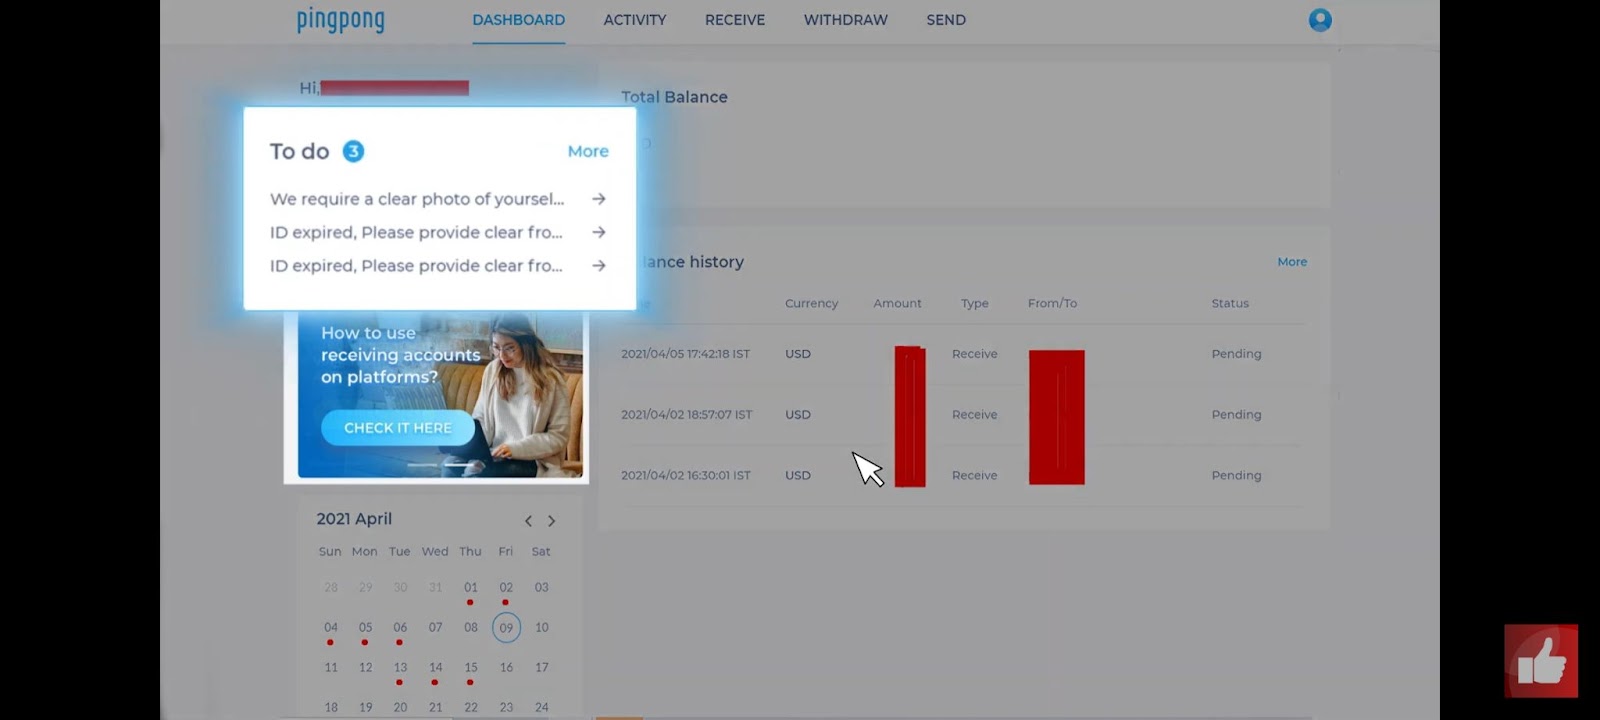
Task: Select April 13 in the calendar
Action: (x=400, y=668)
